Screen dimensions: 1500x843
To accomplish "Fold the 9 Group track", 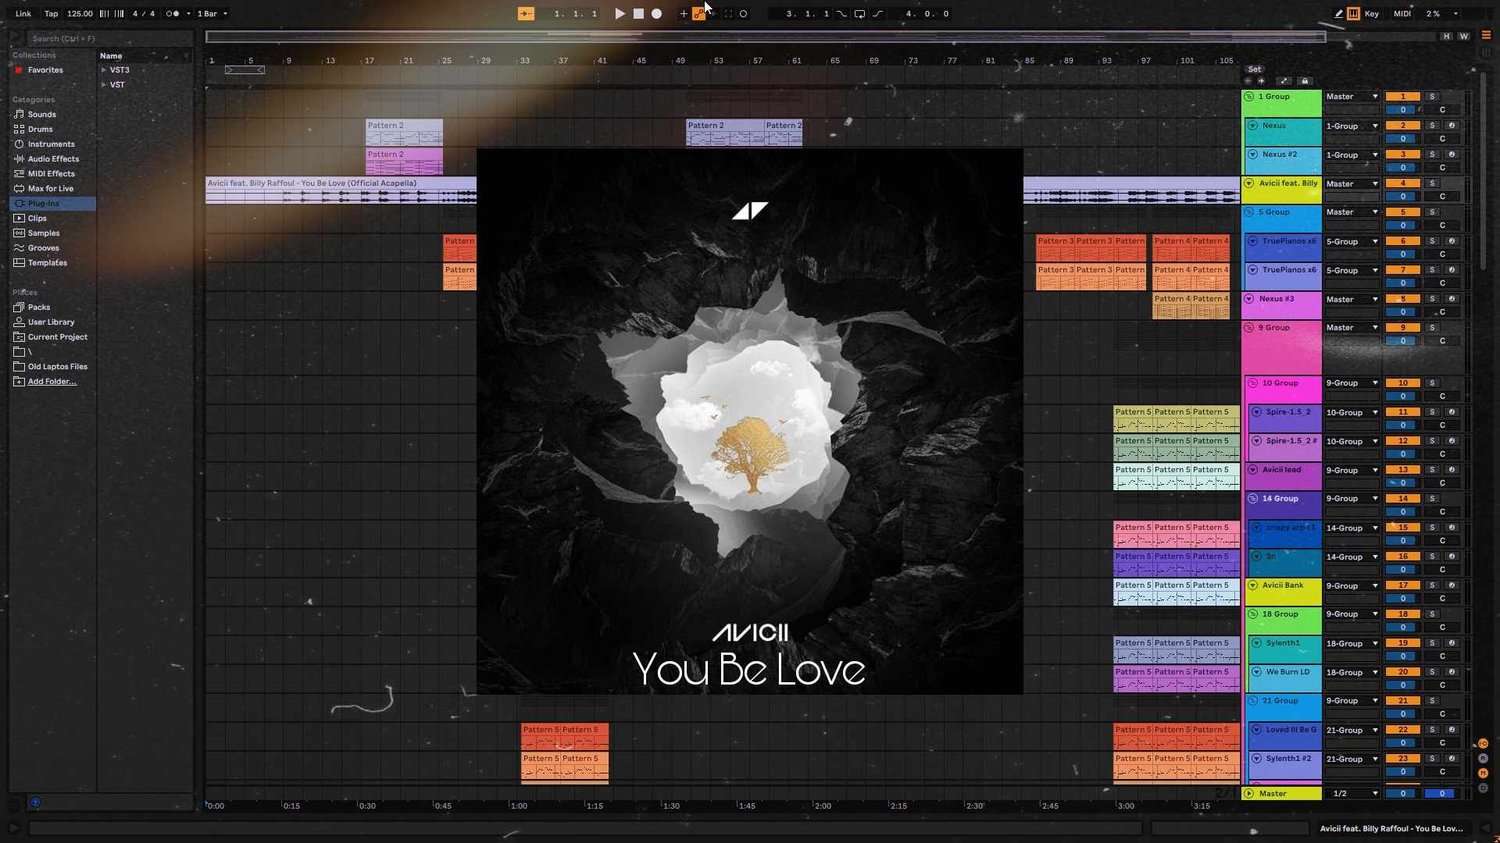I will (x=1249, y=328).
